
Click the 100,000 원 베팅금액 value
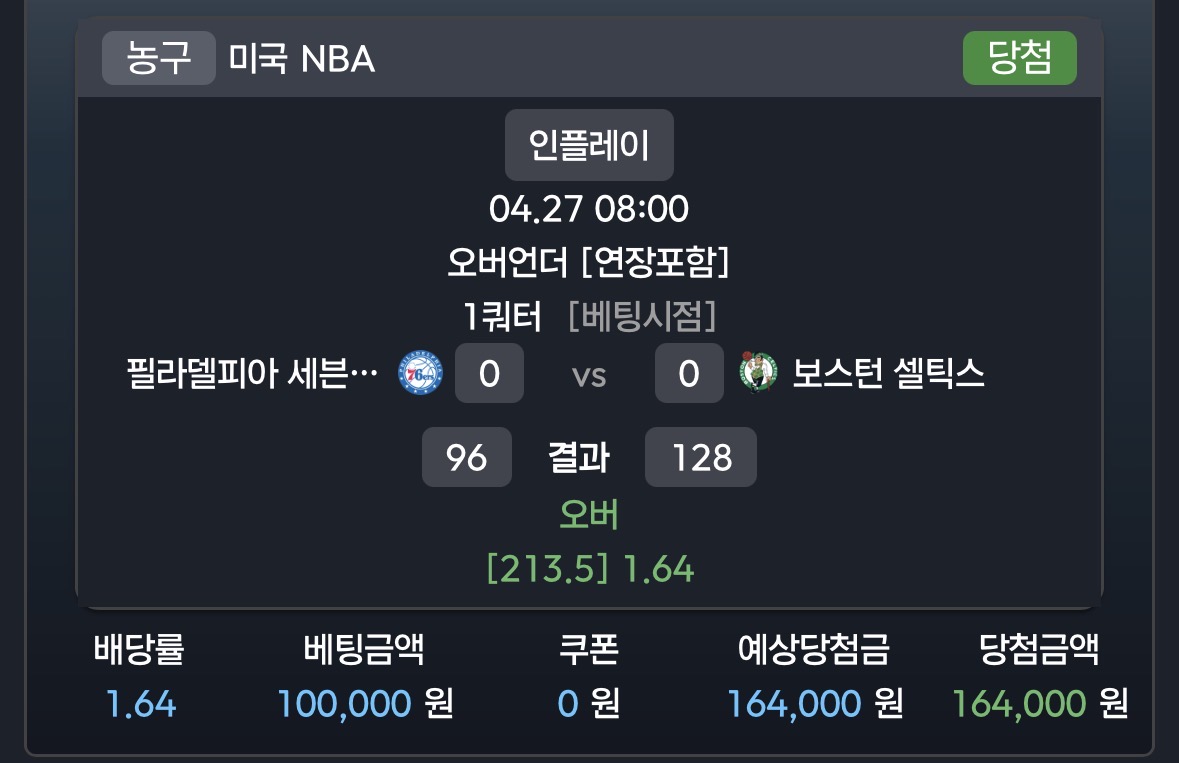pos(365,704)
